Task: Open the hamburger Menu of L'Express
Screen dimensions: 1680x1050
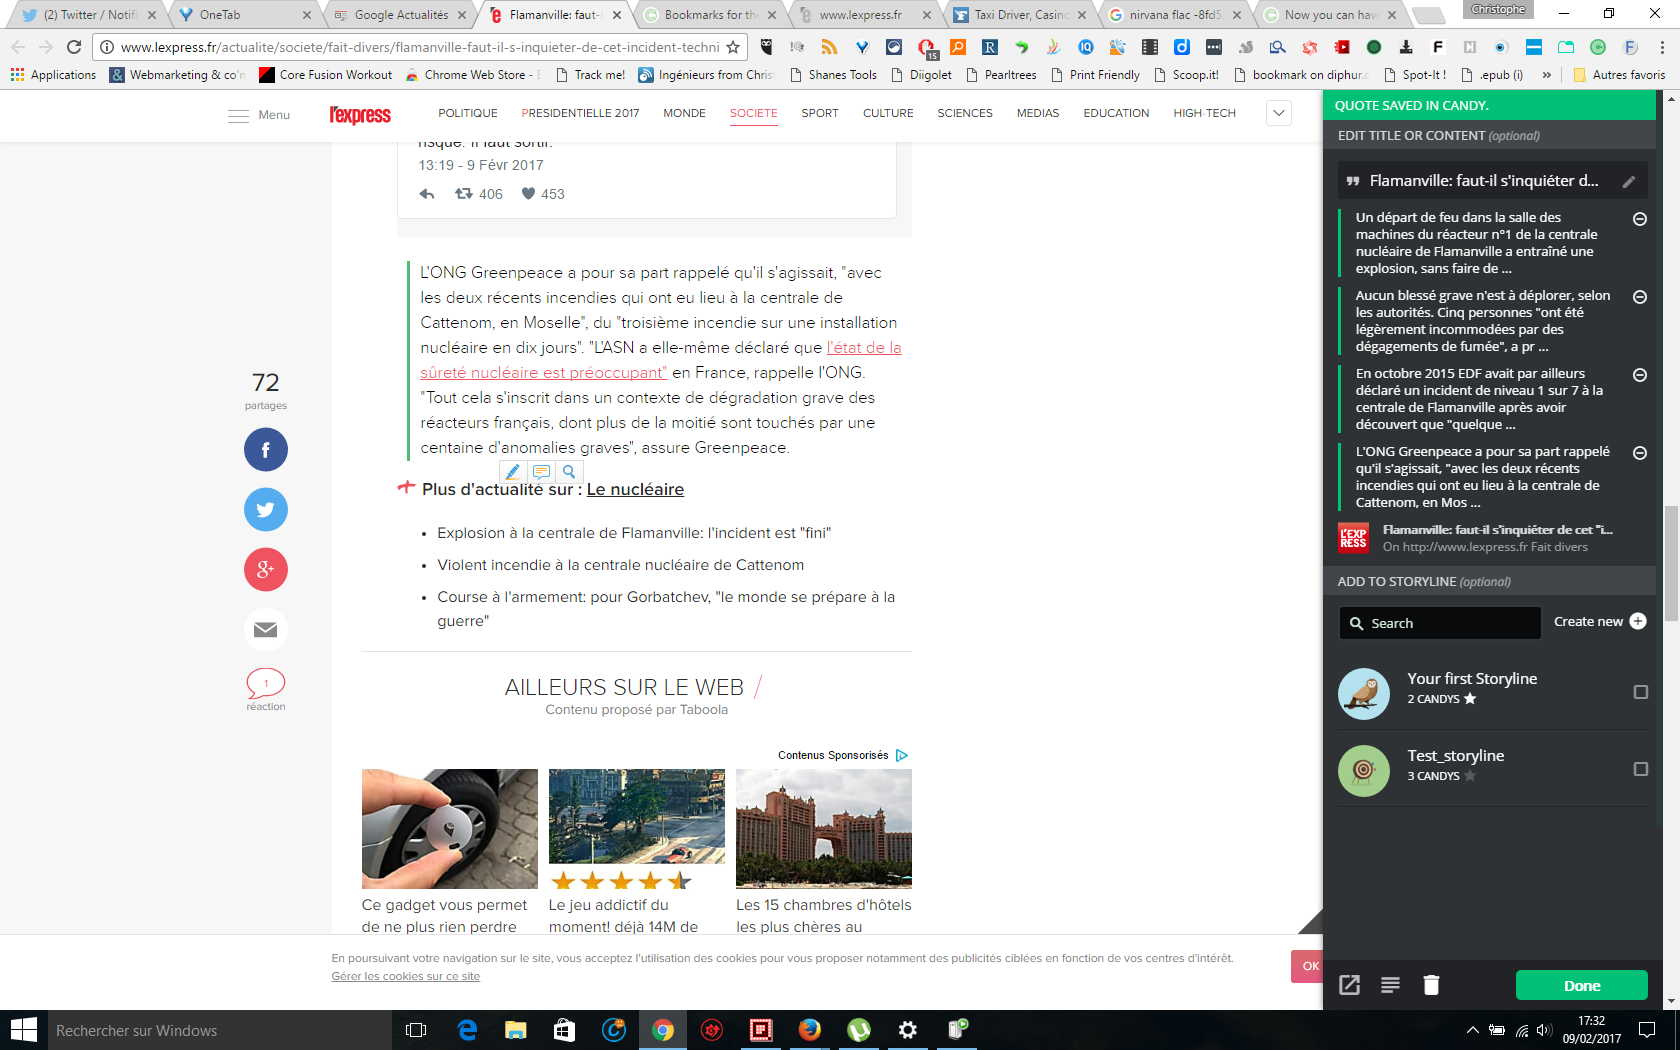Action: click(x=259, y=115)
